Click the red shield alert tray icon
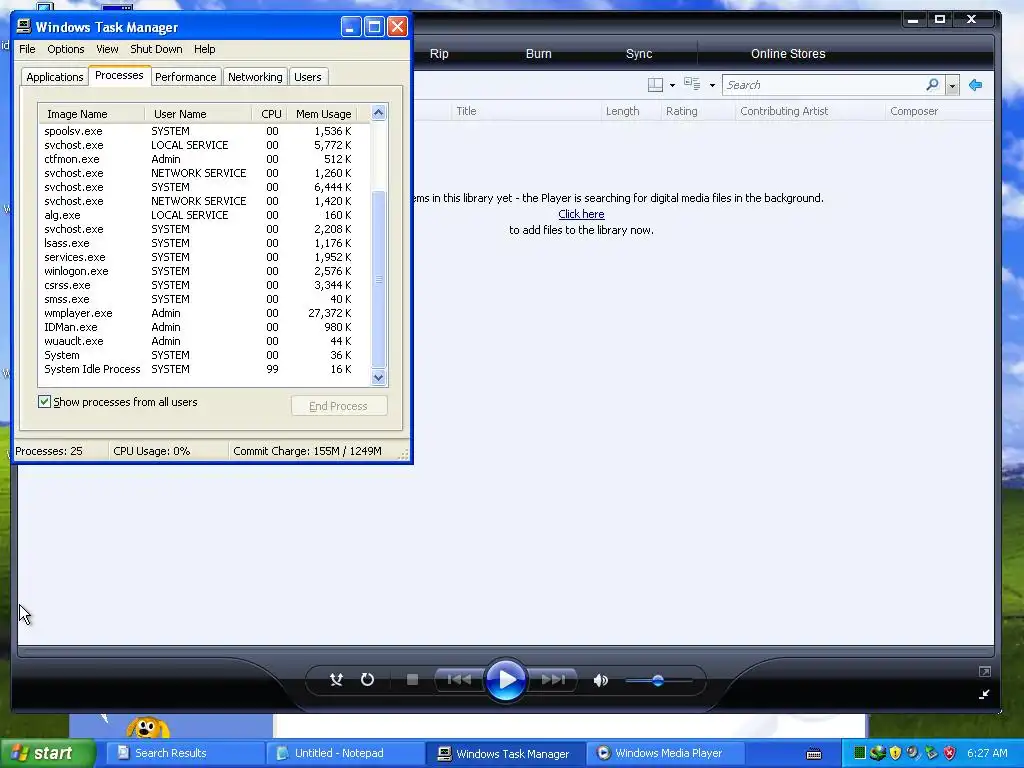This screenshot has width=1024, height=768. click(x=950, y=753)
